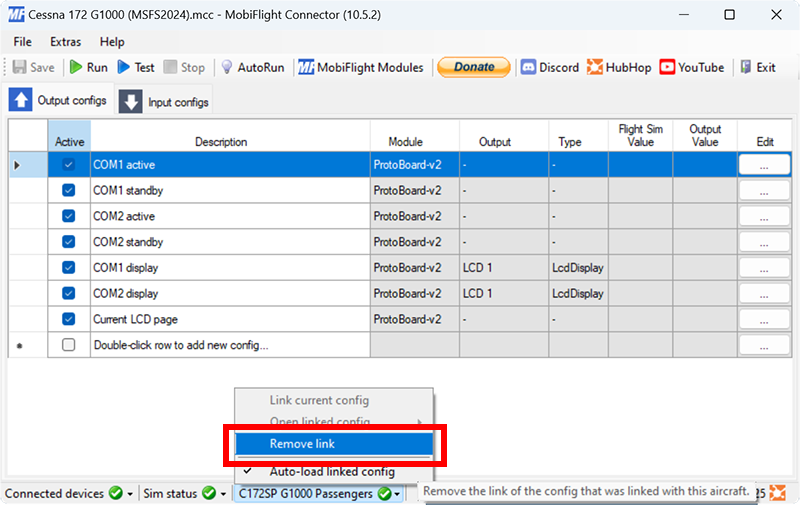Sort by the Module column header
This screenshot has height=505, width=800.
click(x=415, y=136)
